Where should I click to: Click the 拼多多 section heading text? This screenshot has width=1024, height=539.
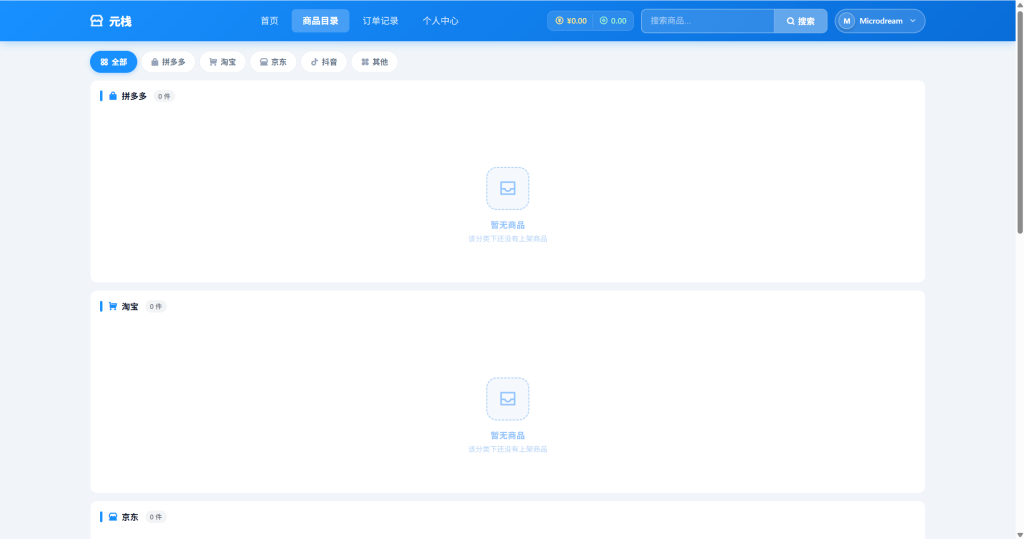pyautogui.click(x=134, y=96)
